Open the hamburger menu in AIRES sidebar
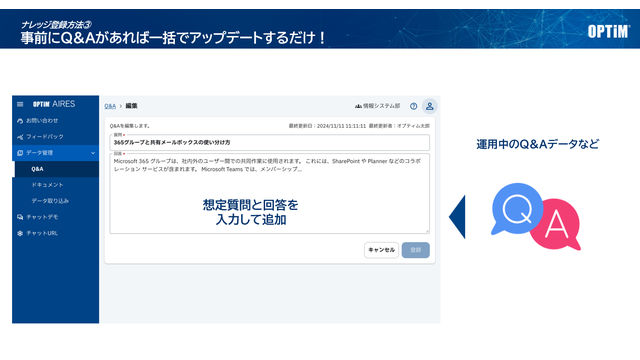Viewport: 640px width, 360px height. 20,104
